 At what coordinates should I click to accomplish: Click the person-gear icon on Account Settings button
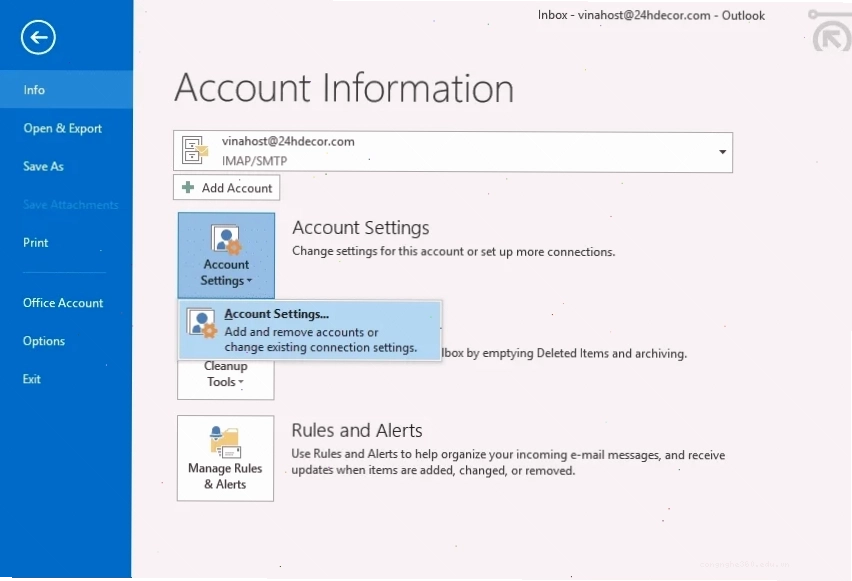pyautogui.click(x=226, y=240)
